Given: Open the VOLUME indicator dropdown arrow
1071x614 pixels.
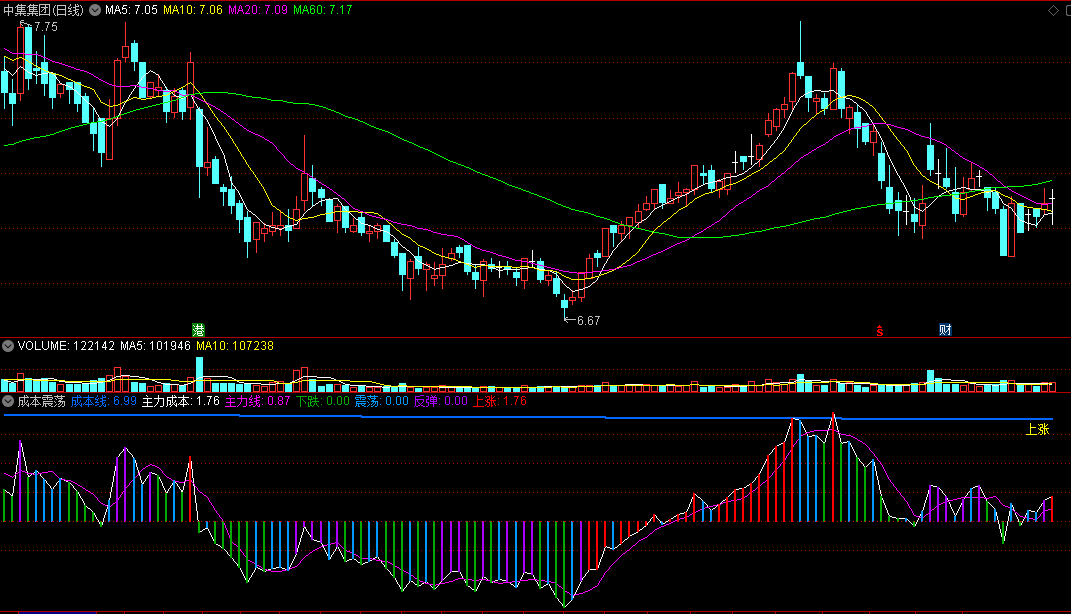Looking at the screenshot, I should click(x=8, y=346).
